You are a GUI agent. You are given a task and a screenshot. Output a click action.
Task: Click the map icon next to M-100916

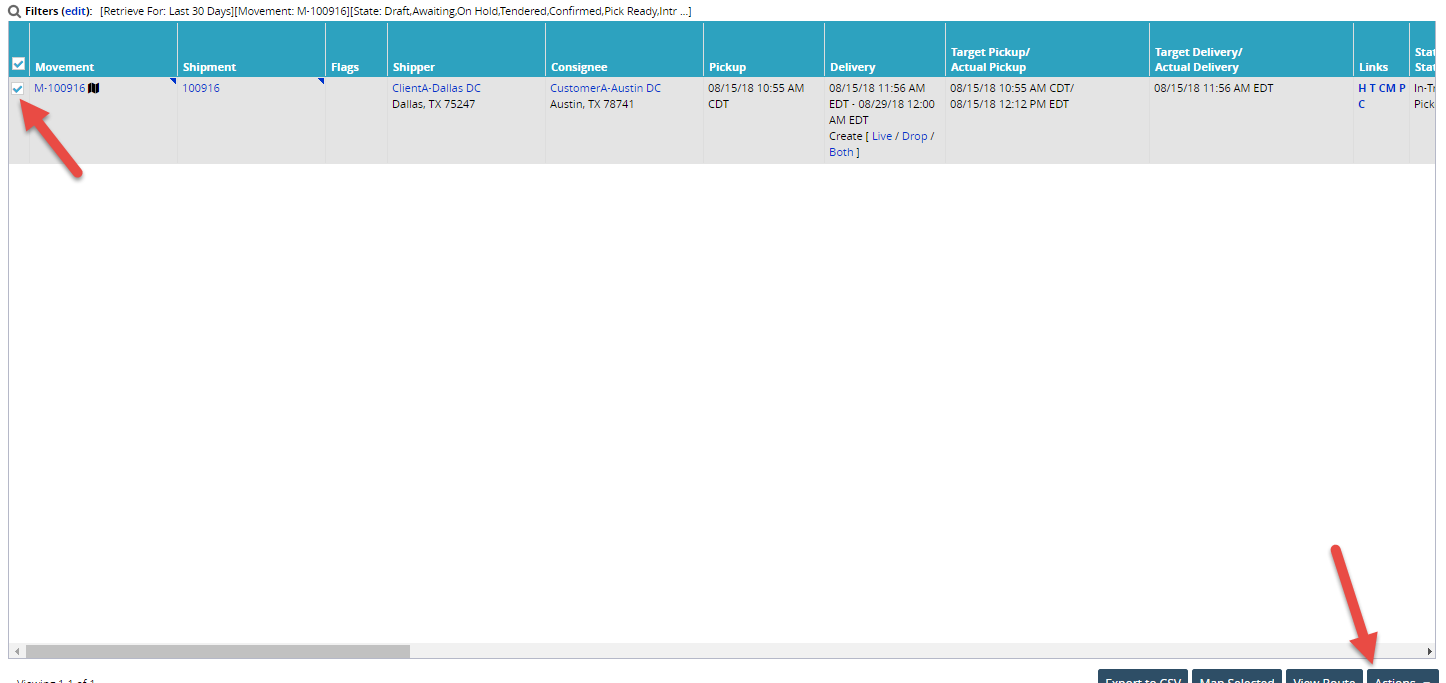pyautogui.click(x=94, y=88)
